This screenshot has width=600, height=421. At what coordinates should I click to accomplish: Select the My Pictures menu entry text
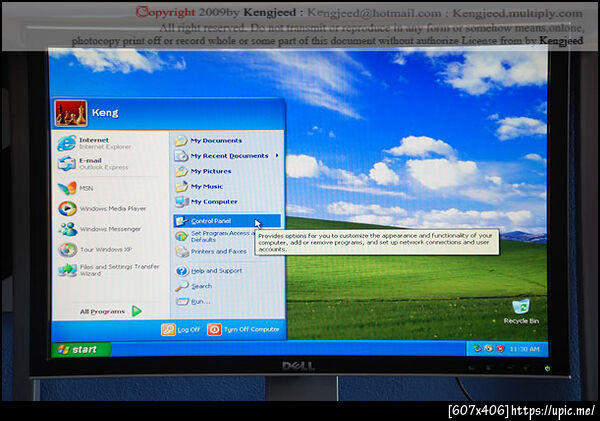click(x=211, y=171)
